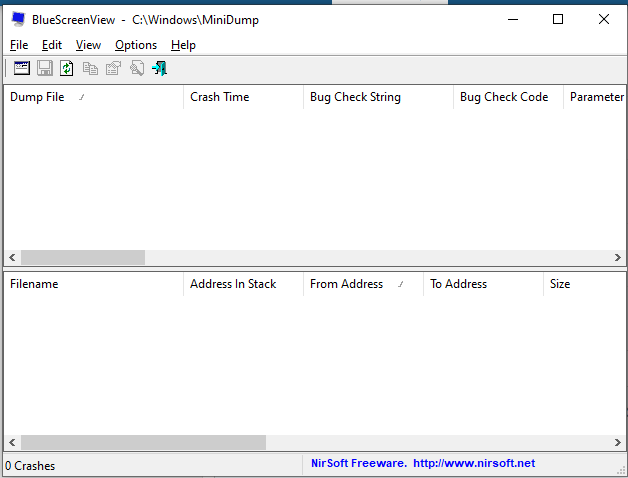Viewport: 628px width, 478px height.
Task: Click the Find toolbar icon
Action: click(137, 68)
